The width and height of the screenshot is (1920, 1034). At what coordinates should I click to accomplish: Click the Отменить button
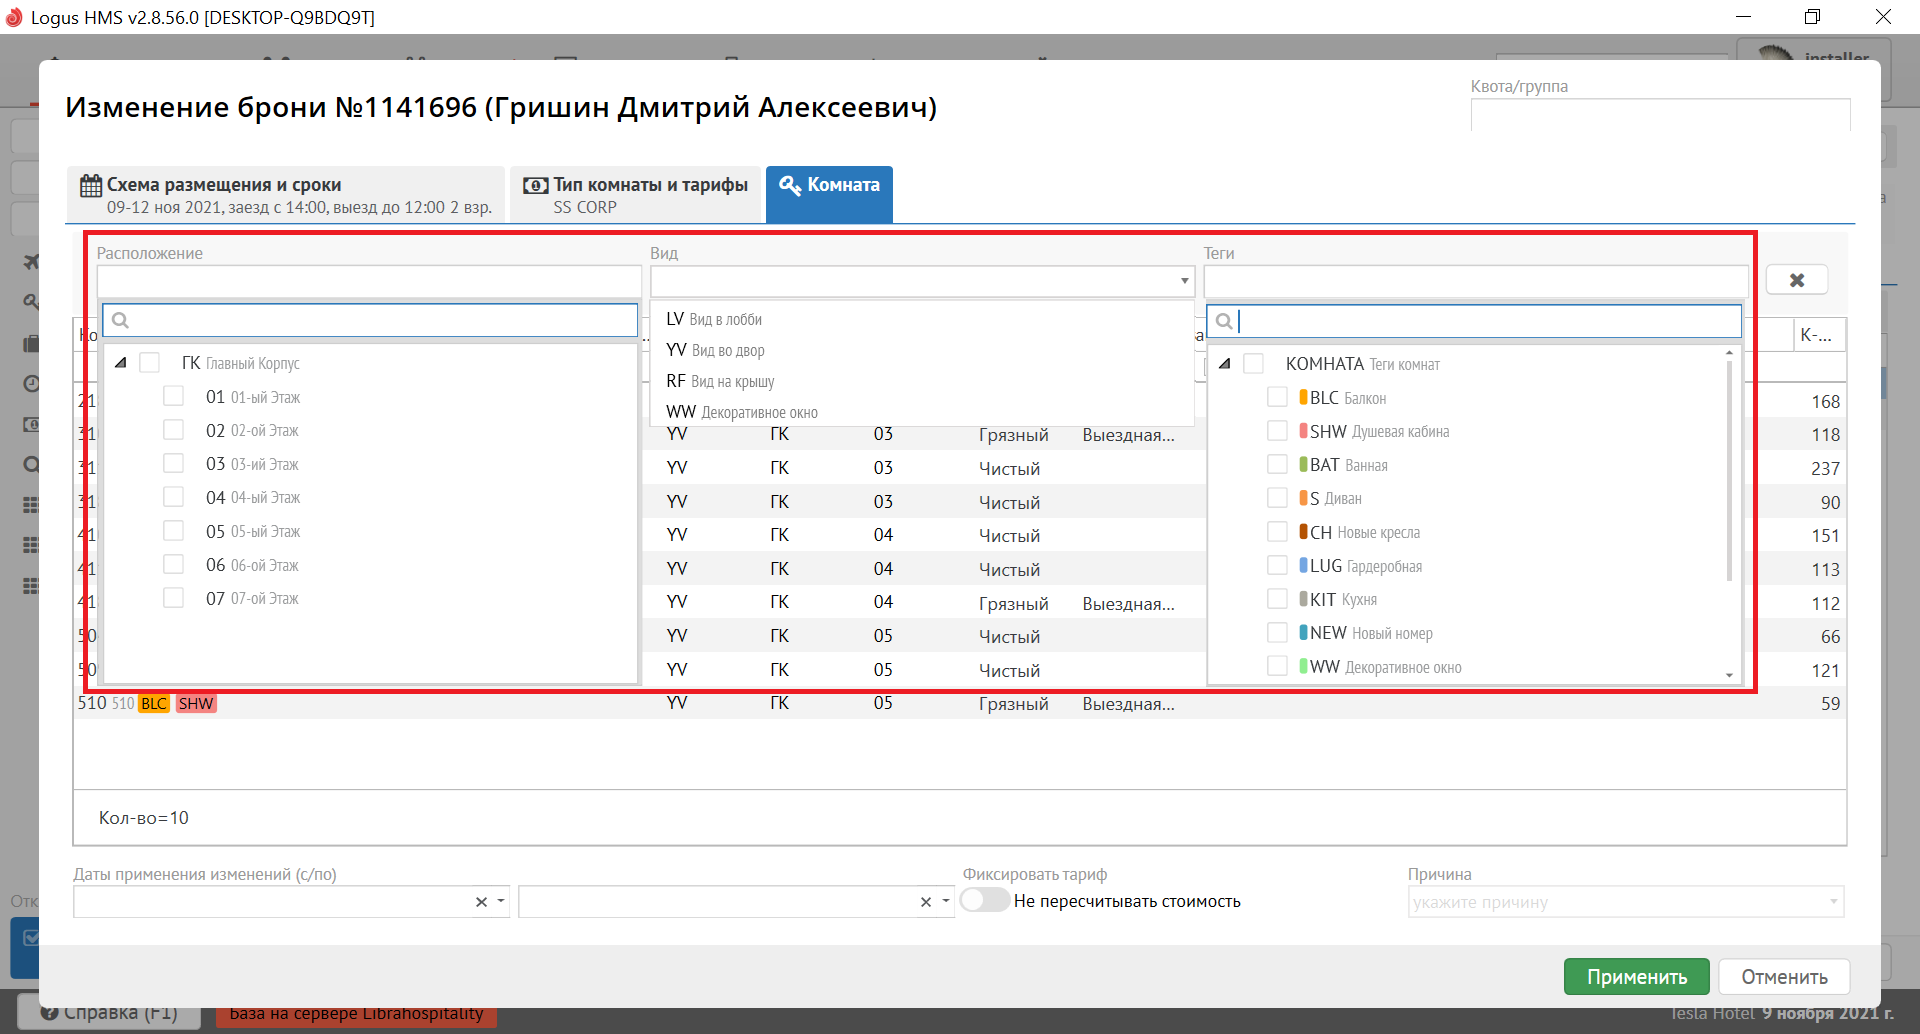1784,977
